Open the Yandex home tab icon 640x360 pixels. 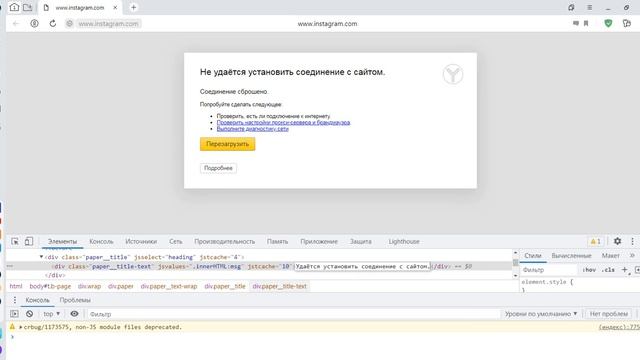click(x=14, y=7)
